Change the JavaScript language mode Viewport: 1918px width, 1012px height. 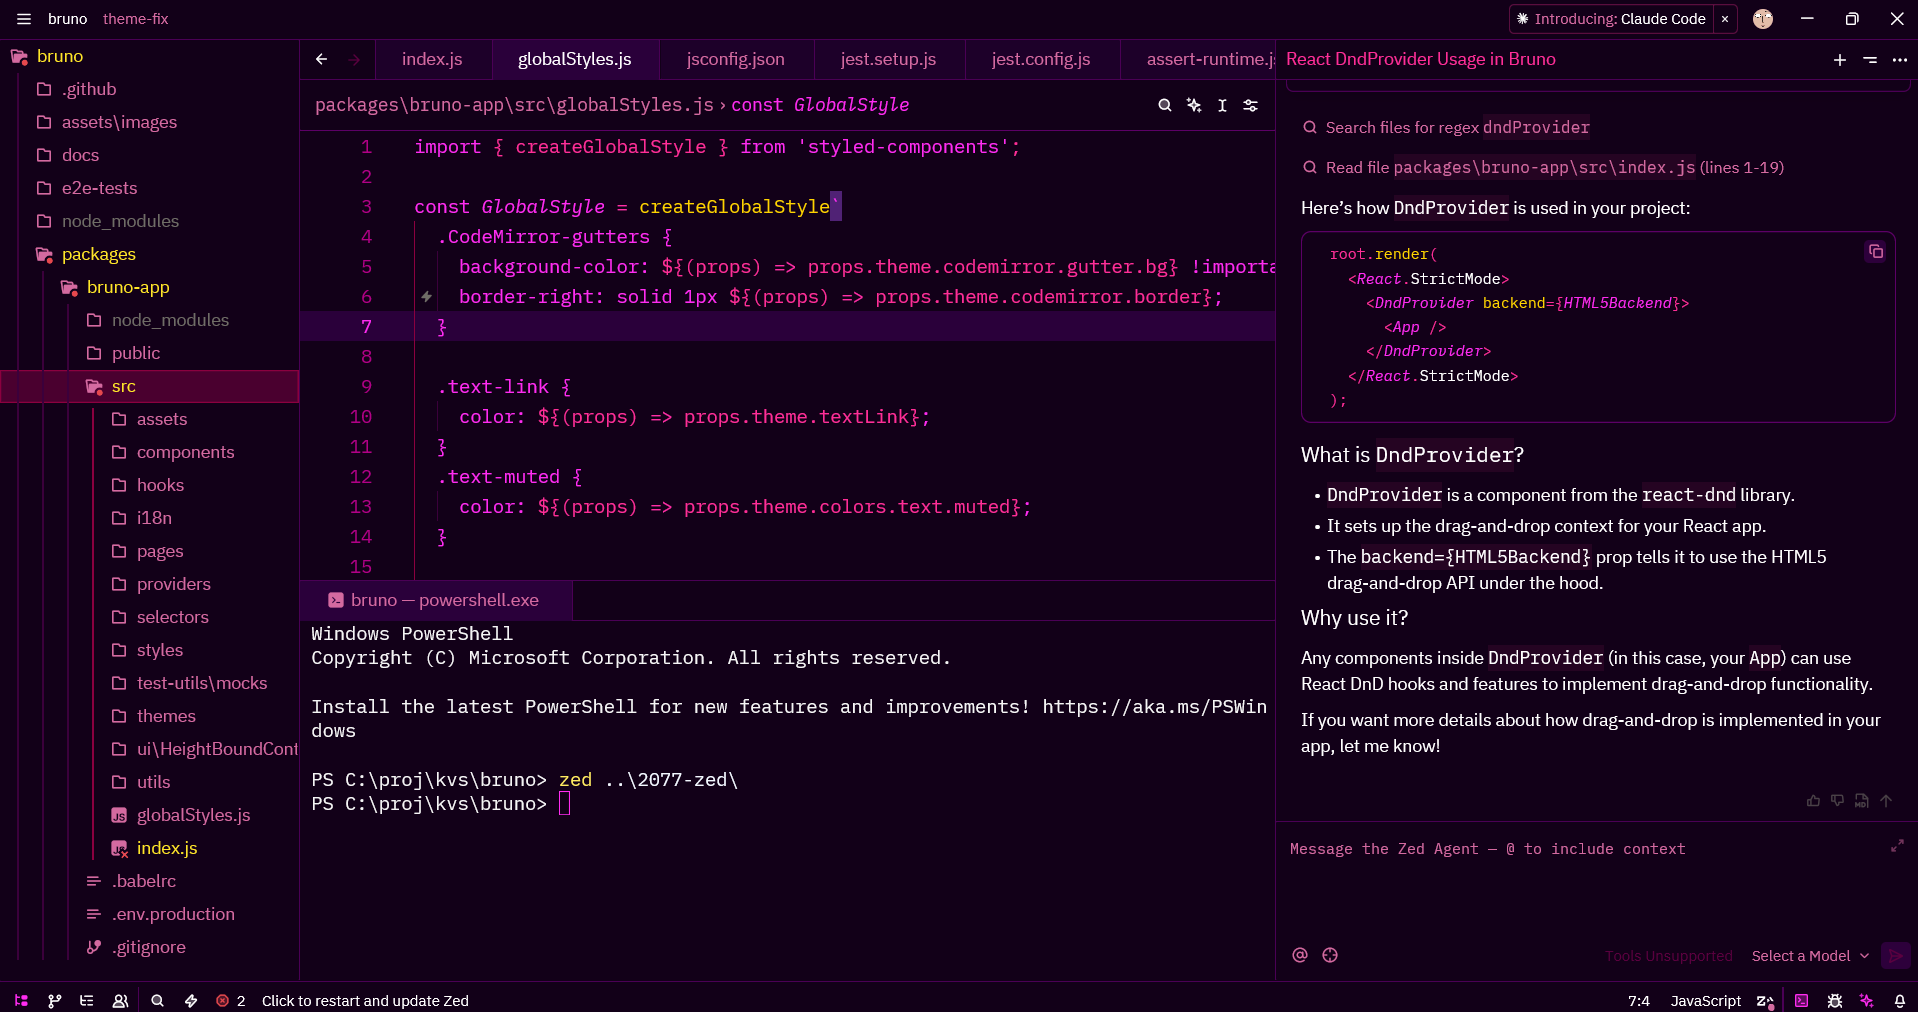click(x=1705, y=1000)
